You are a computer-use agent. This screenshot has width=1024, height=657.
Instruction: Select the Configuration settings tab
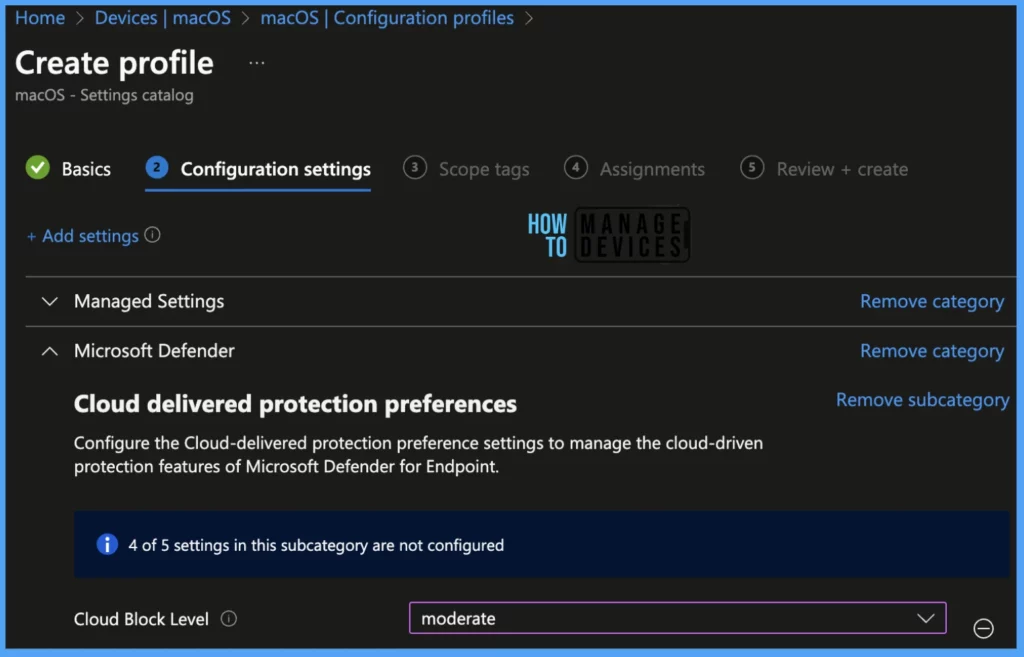pyautogui.click(x=258, y=169)
